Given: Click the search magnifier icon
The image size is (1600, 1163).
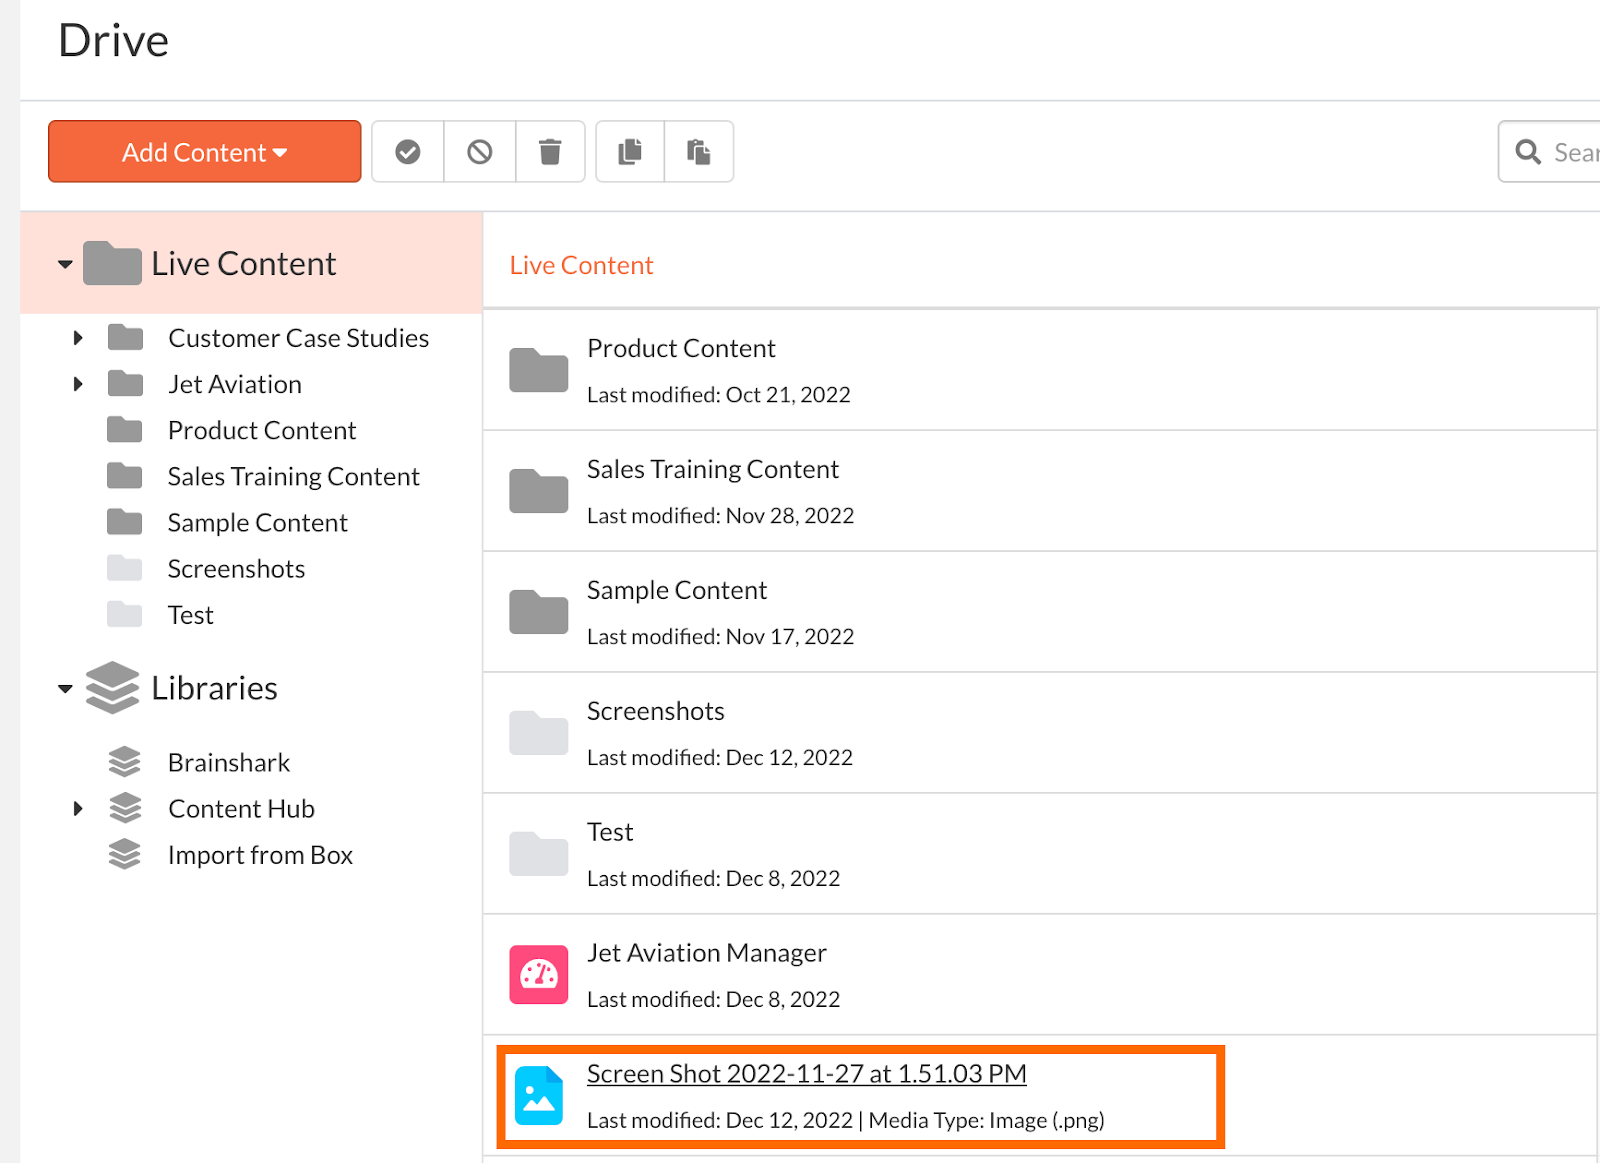Looking at the screenshot, I should click(x=1528, y=152).
